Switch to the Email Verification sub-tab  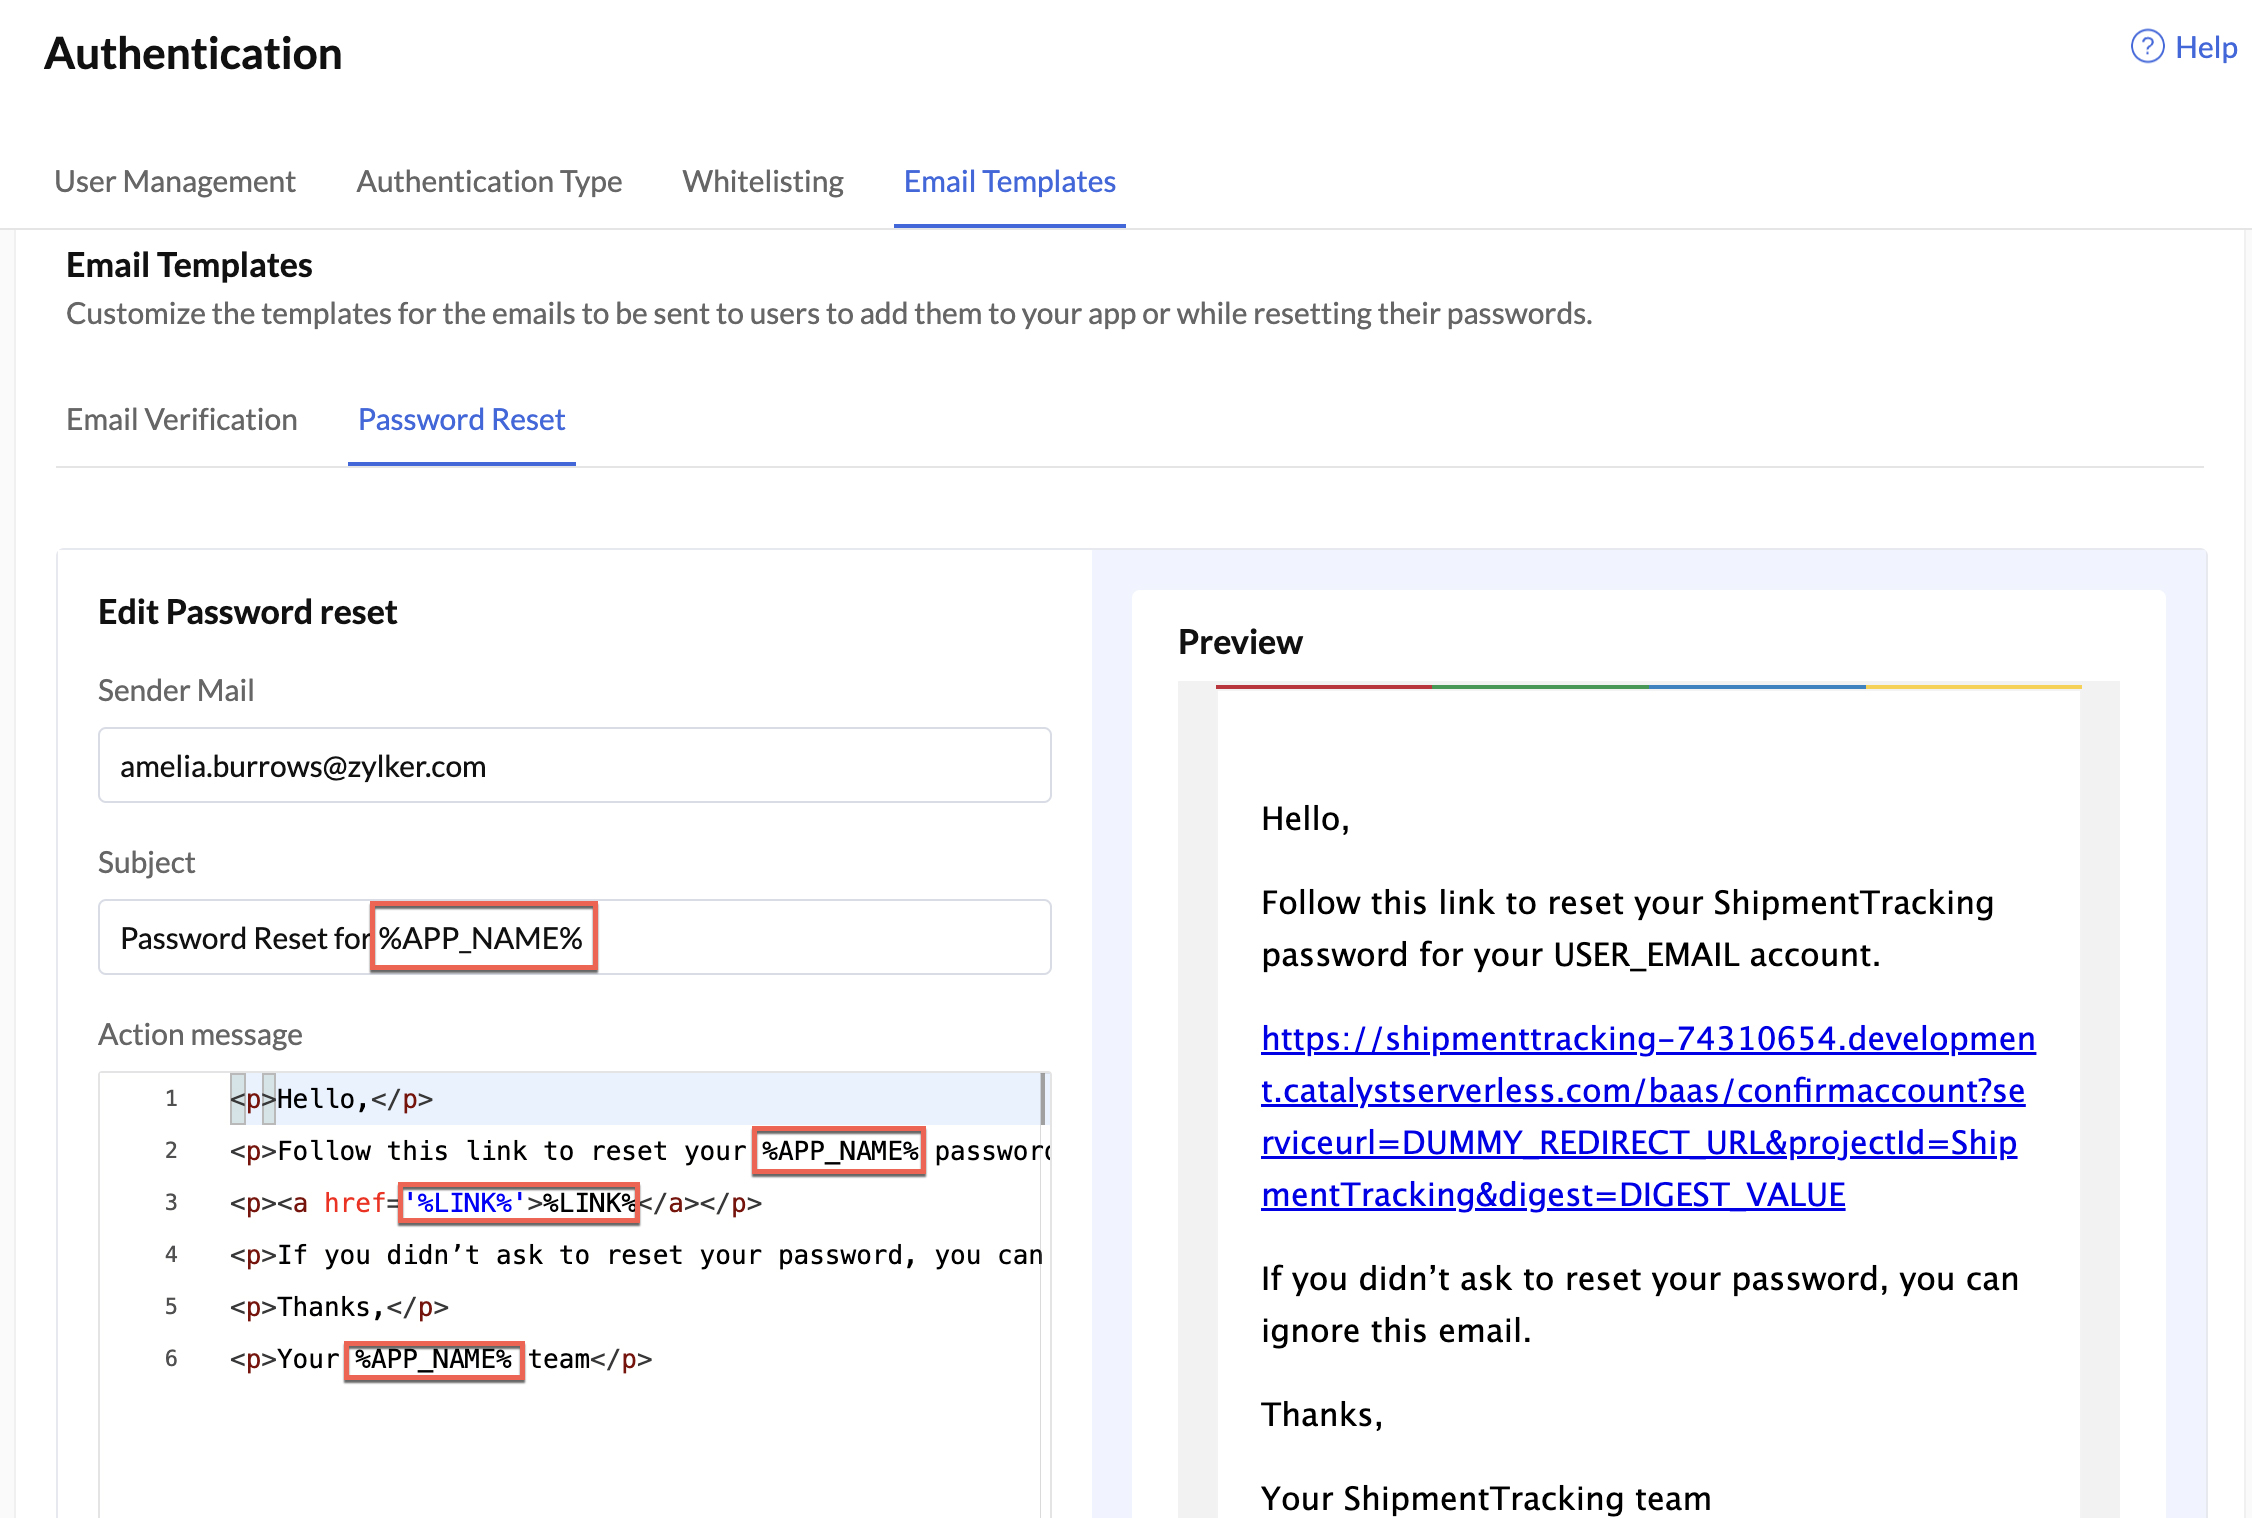pos(181,419)
